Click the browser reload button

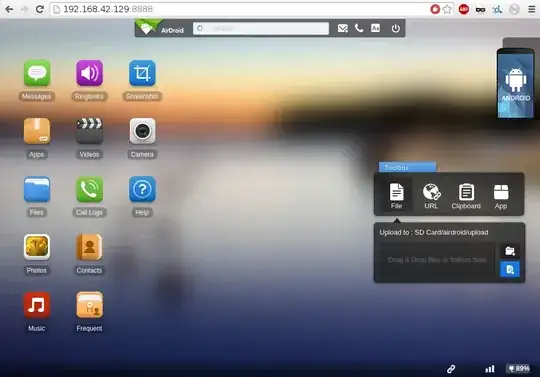pos(40,9)
